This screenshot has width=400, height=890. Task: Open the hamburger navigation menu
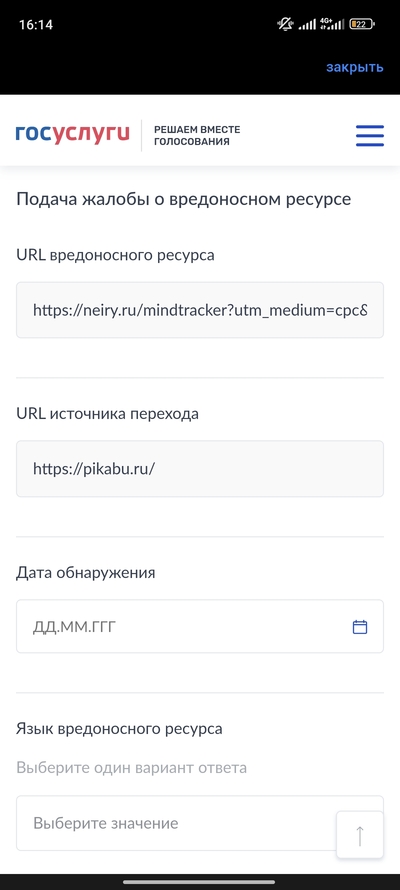(x=370, y=136)
